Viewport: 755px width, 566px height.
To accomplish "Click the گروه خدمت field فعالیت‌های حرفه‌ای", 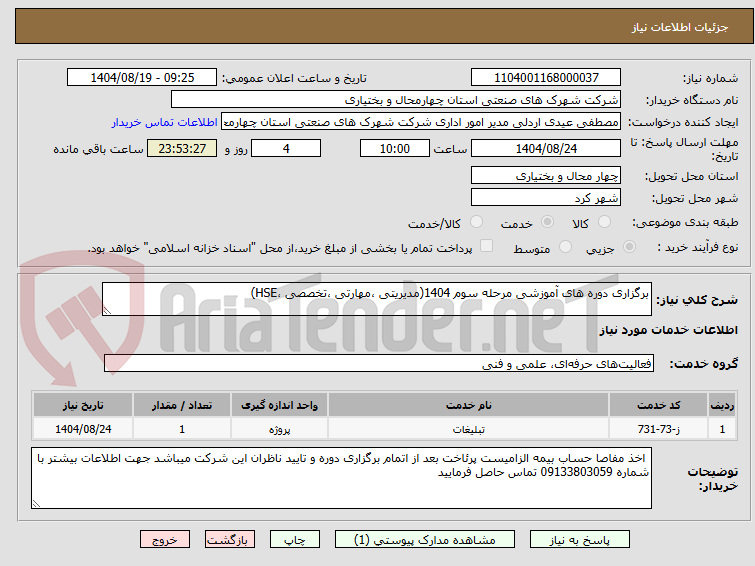I will click(379, 364).
